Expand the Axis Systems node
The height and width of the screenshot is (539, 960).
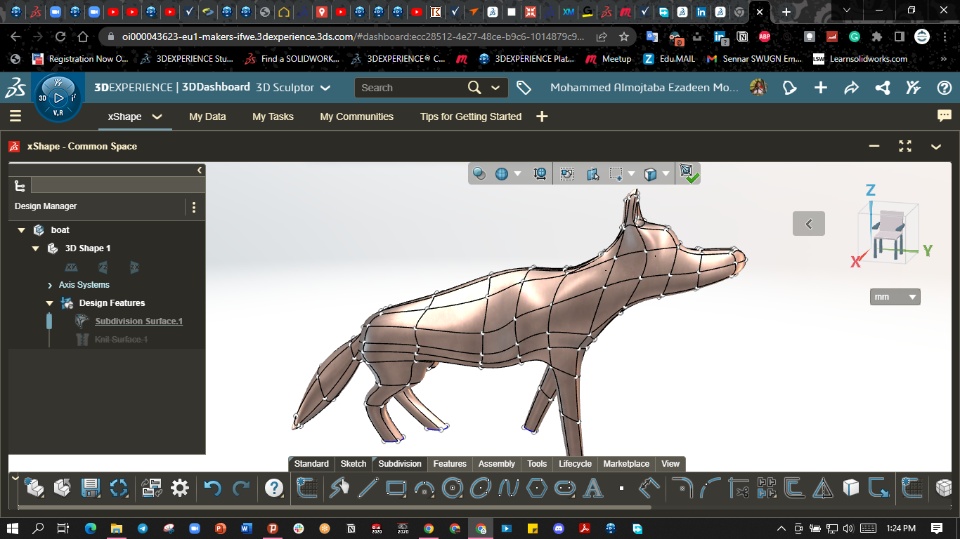(50, 285)
